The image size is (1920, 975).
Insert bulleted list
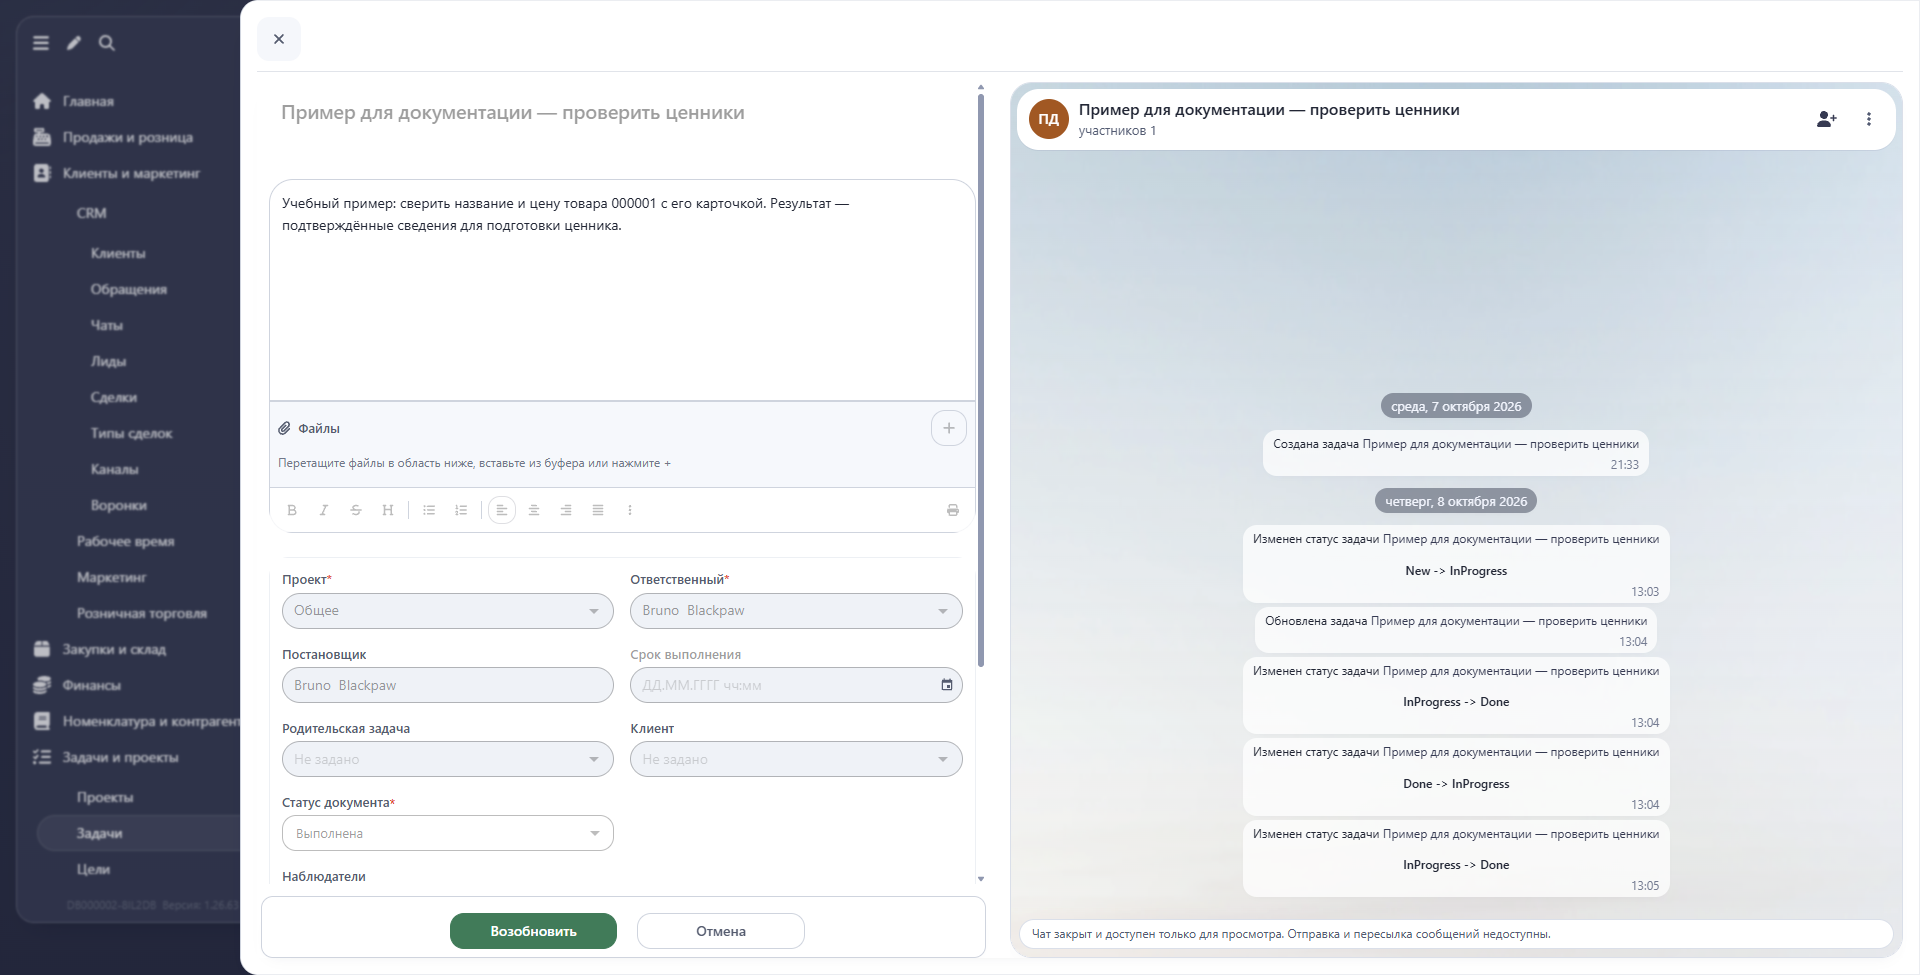click(429, 510)
